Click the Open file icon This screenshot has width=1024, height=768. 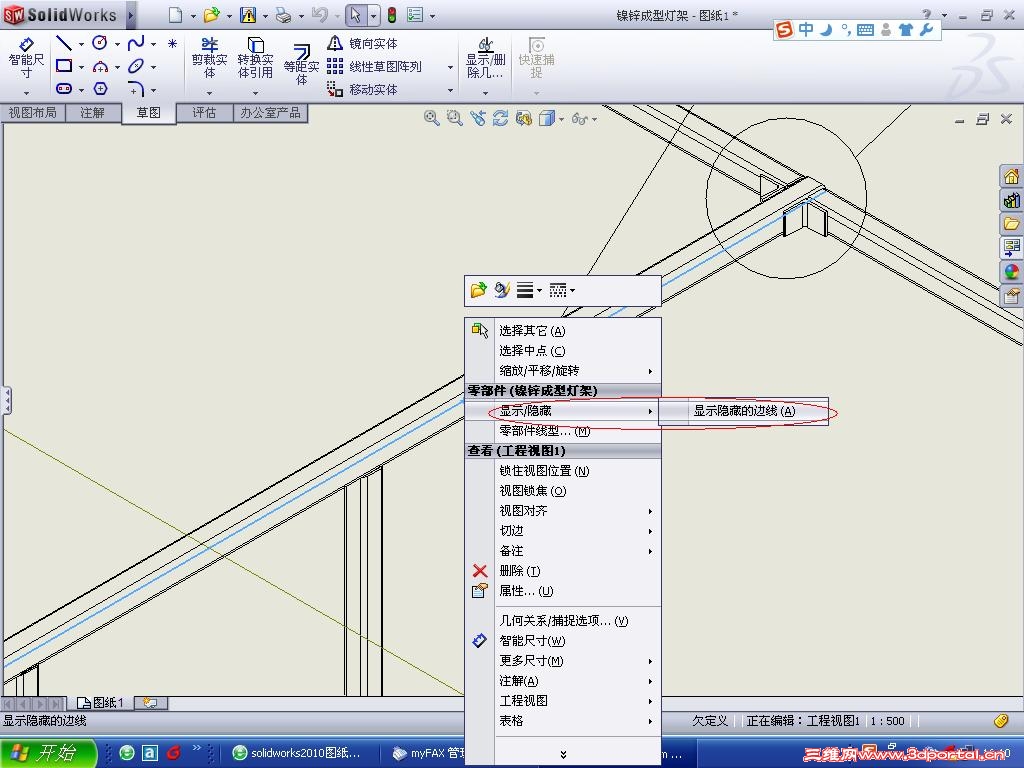coord(211,15)
